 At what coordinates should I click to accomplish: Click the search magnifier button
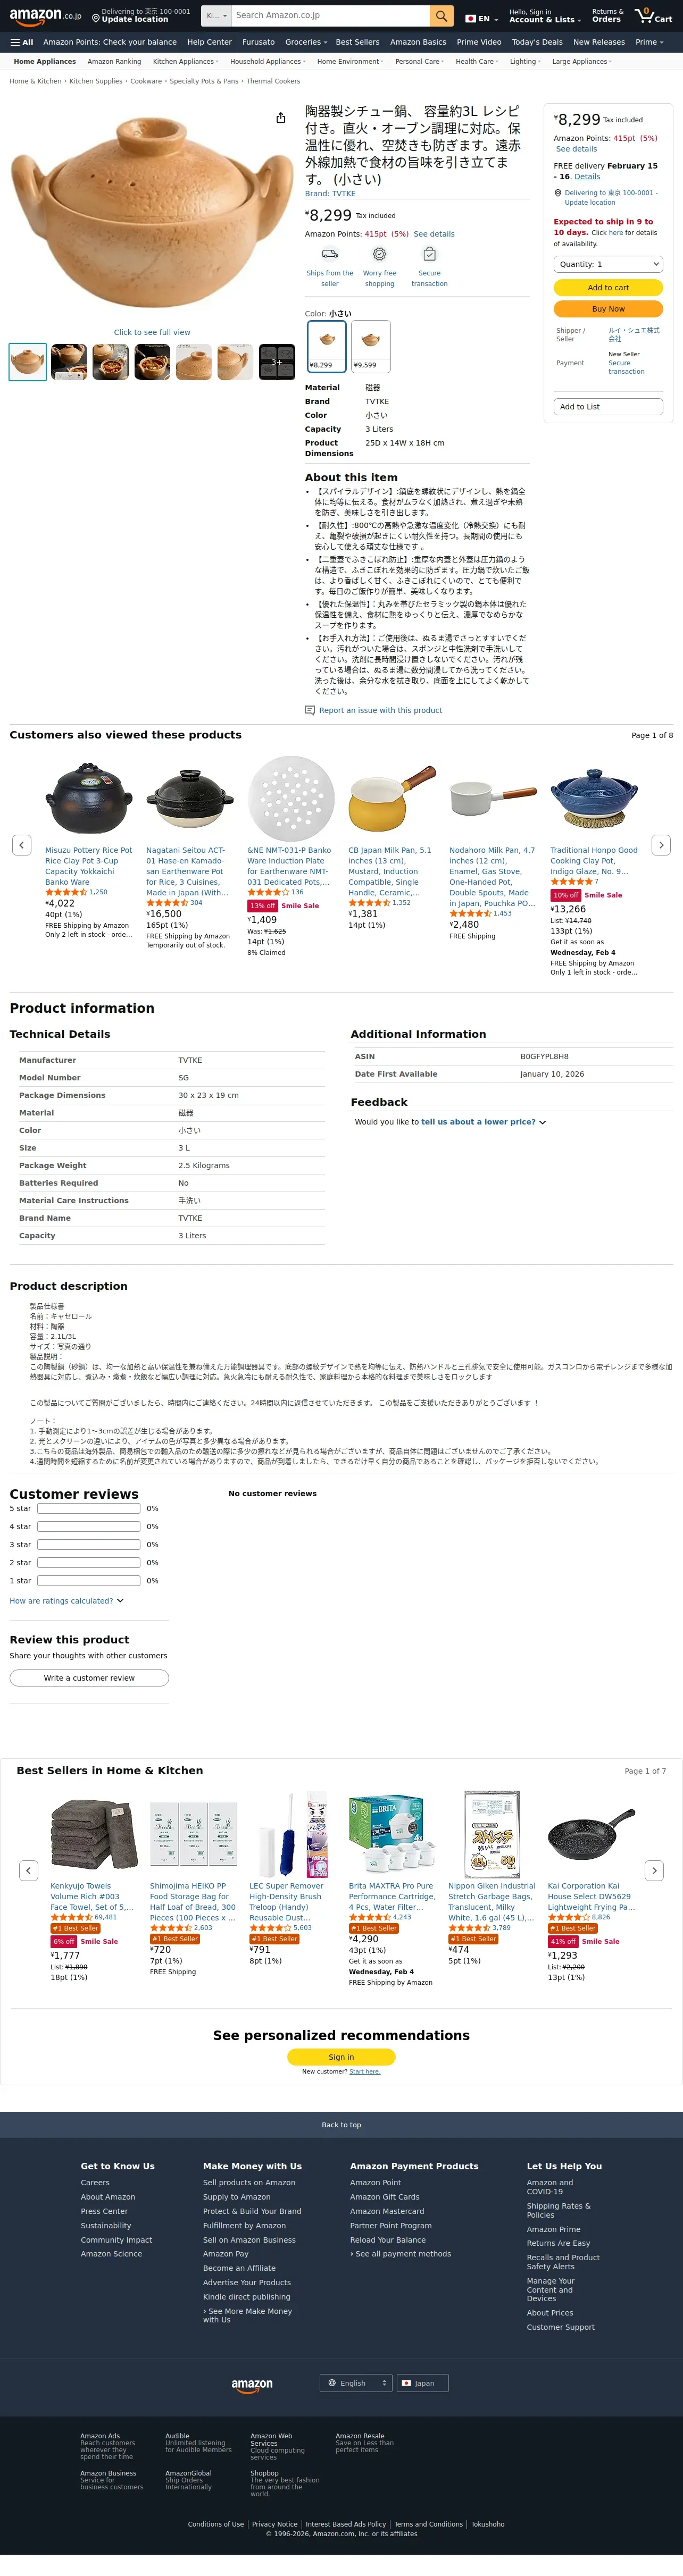point(441,16)
